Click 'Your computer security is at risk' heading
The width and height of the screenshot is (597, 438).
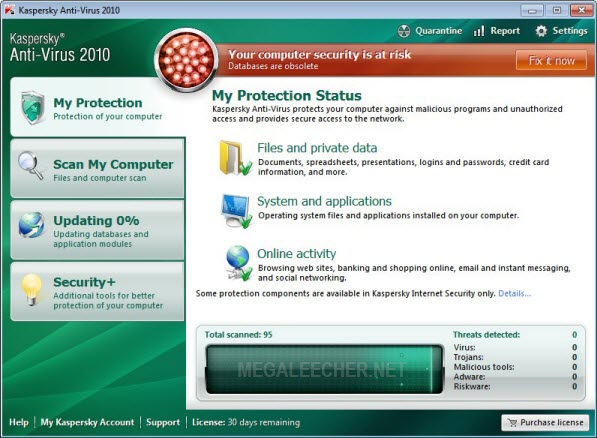click(319, 54)
